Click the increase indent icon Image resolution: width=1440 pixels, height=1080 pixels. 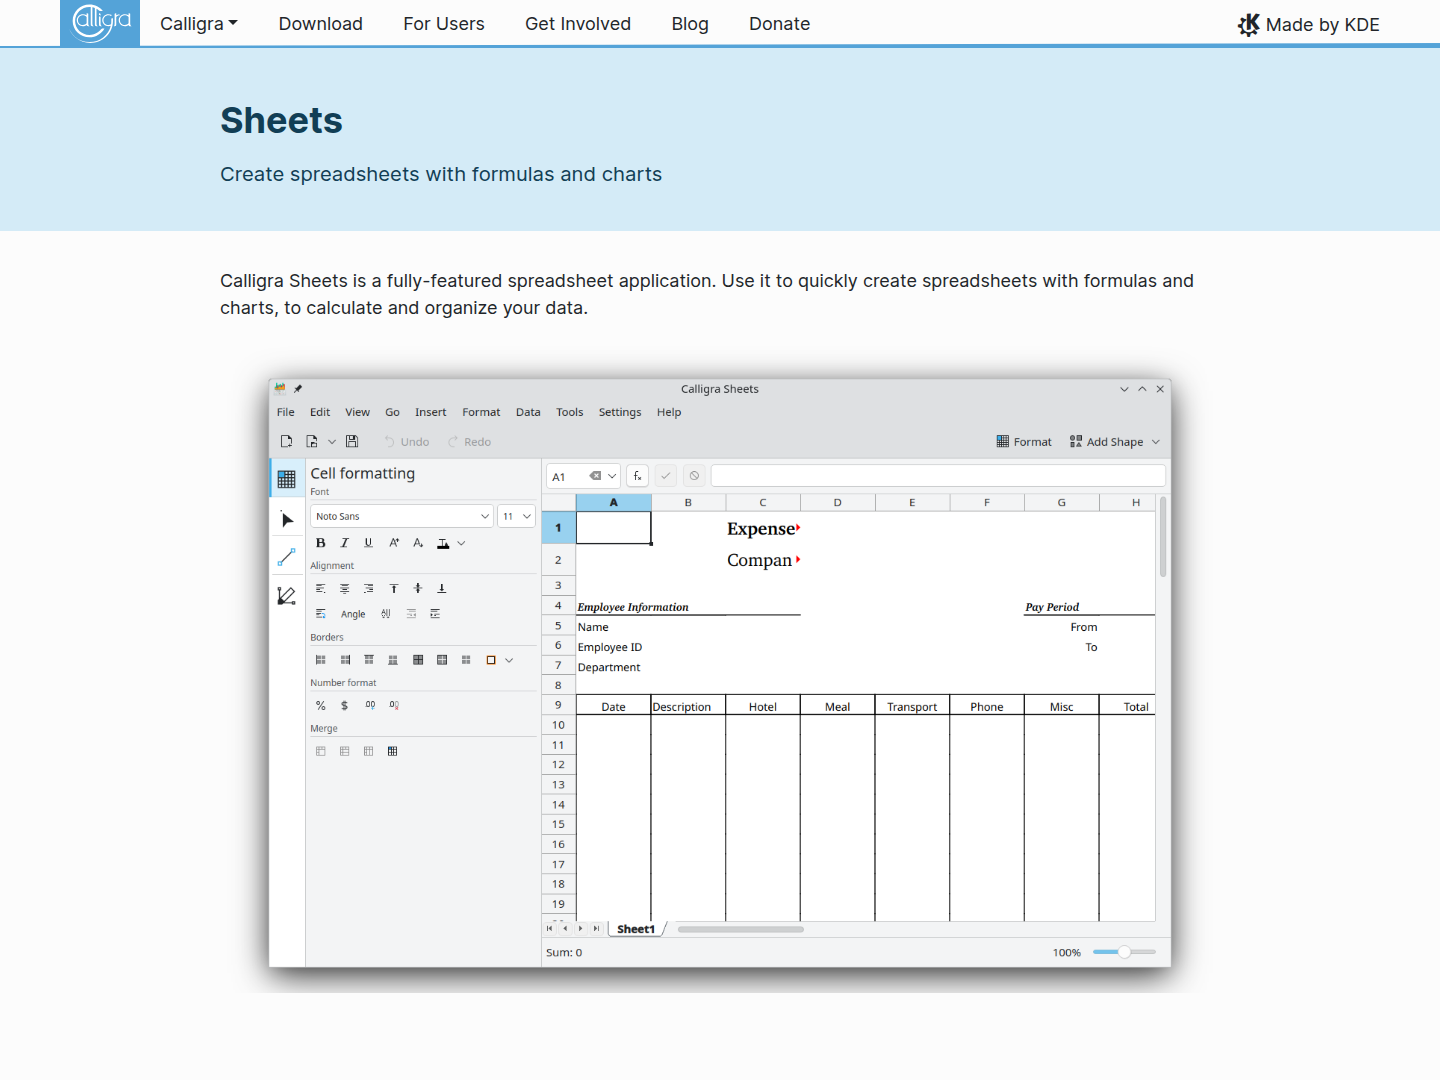[435, 614]
